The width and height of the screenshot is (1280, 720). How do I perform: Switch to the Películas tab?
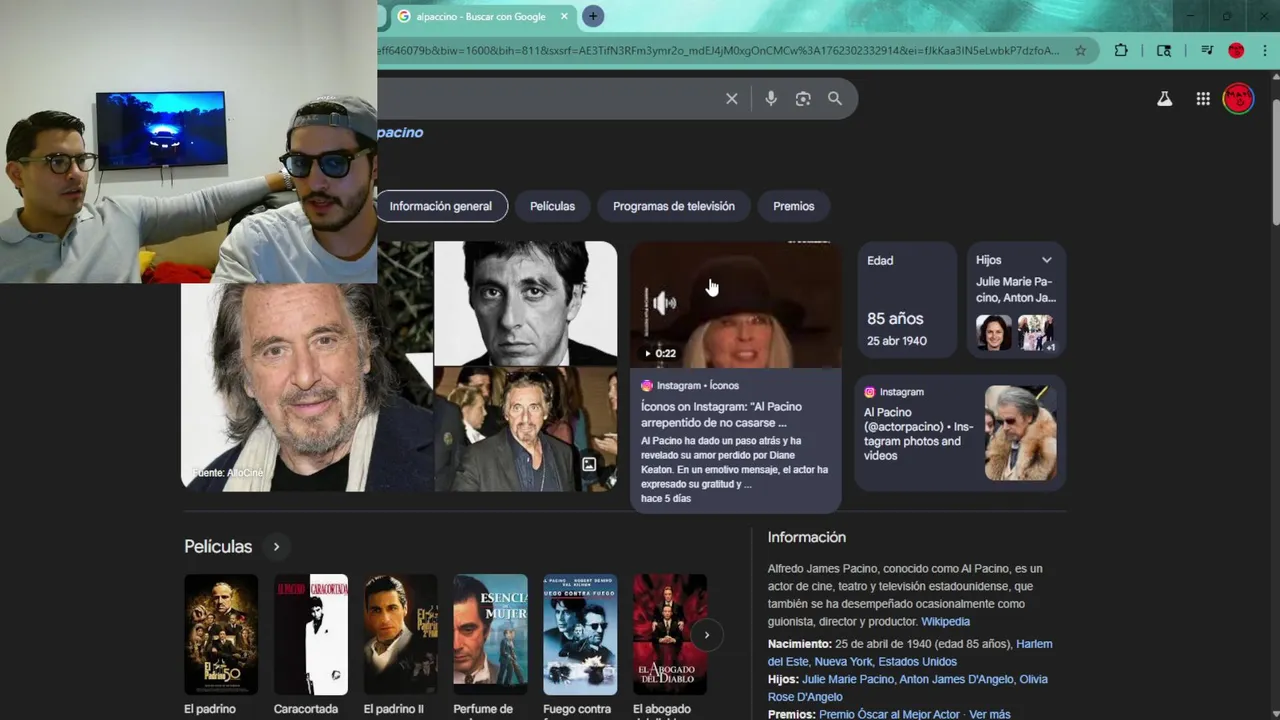tap(552, 206)
